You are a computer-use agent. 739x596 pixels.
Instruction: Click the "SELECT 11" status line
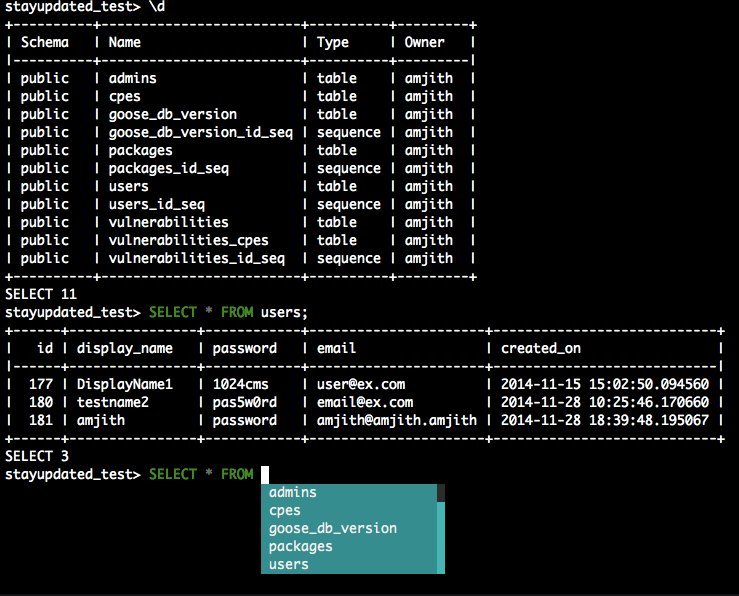(41, 294)
